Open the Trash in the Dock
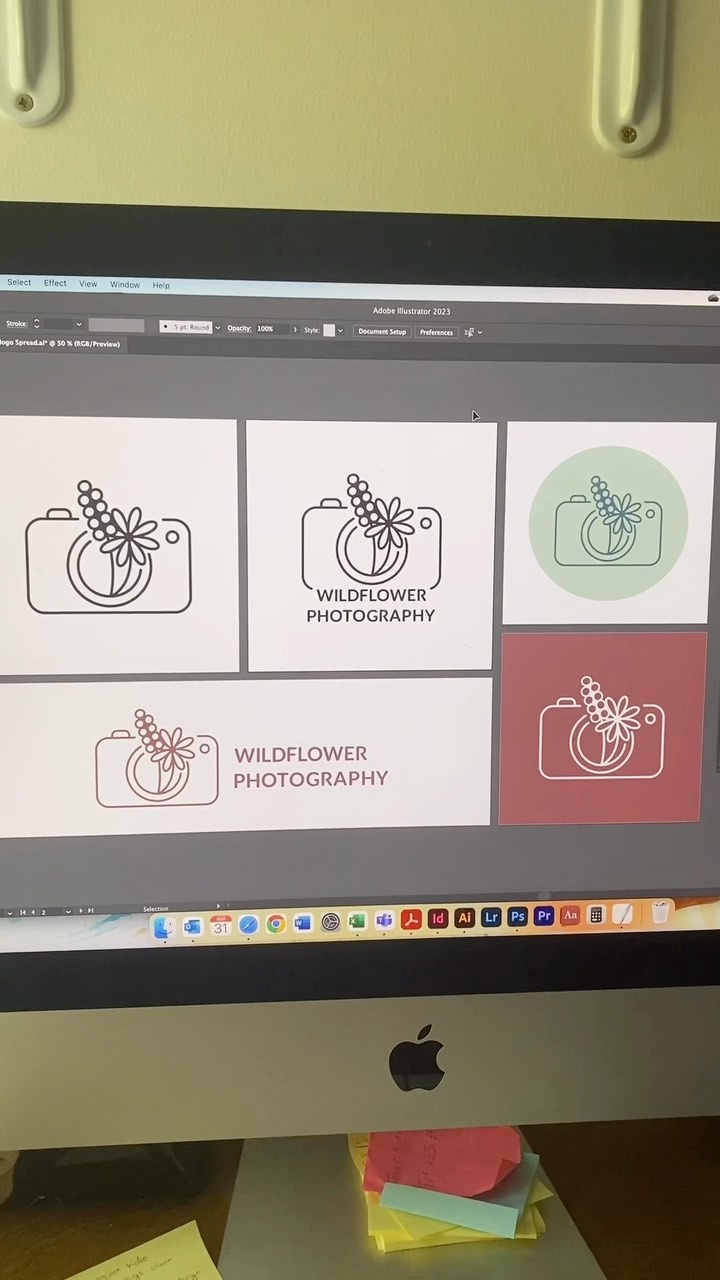Viewport: 720px width, 1280px height. click(x=660, y=912)
